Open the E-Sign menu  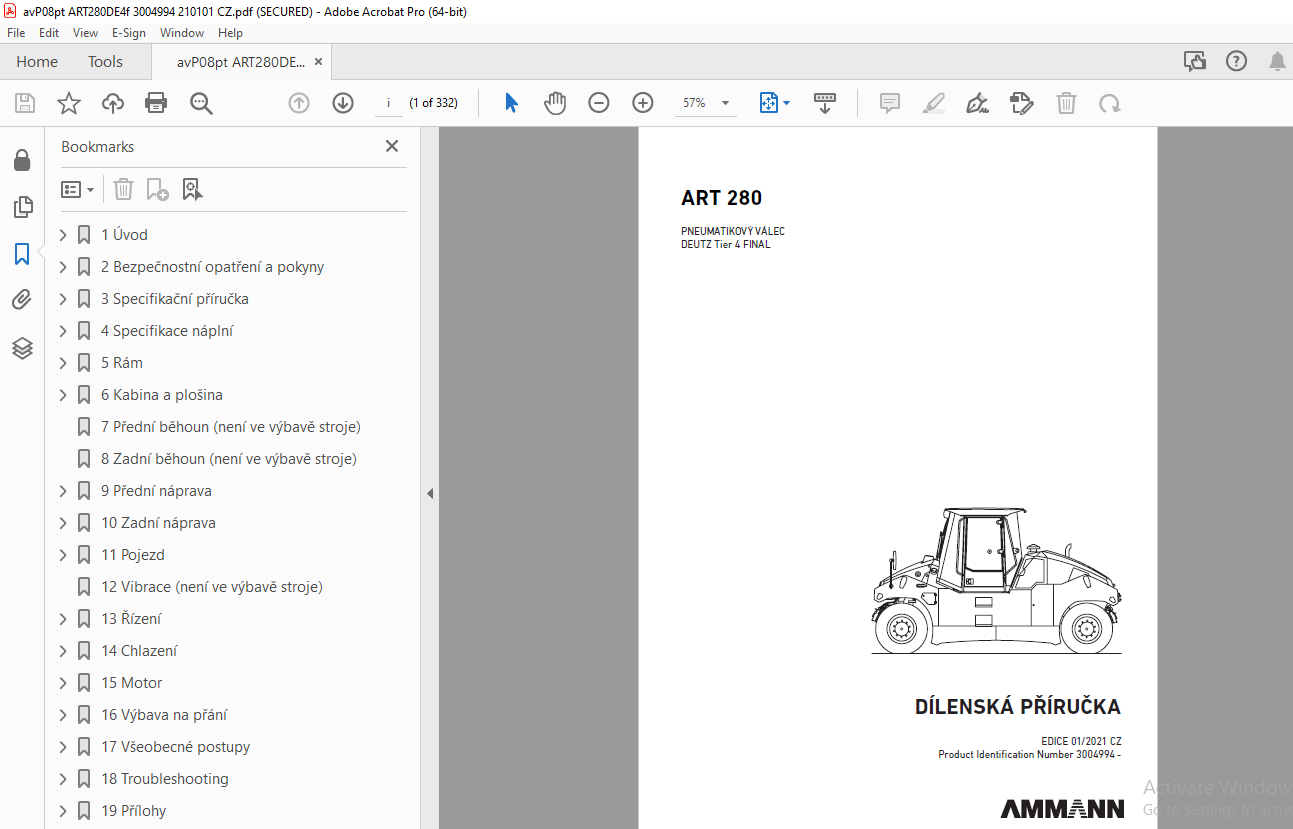pyautogui.click(x=129, y=33)
